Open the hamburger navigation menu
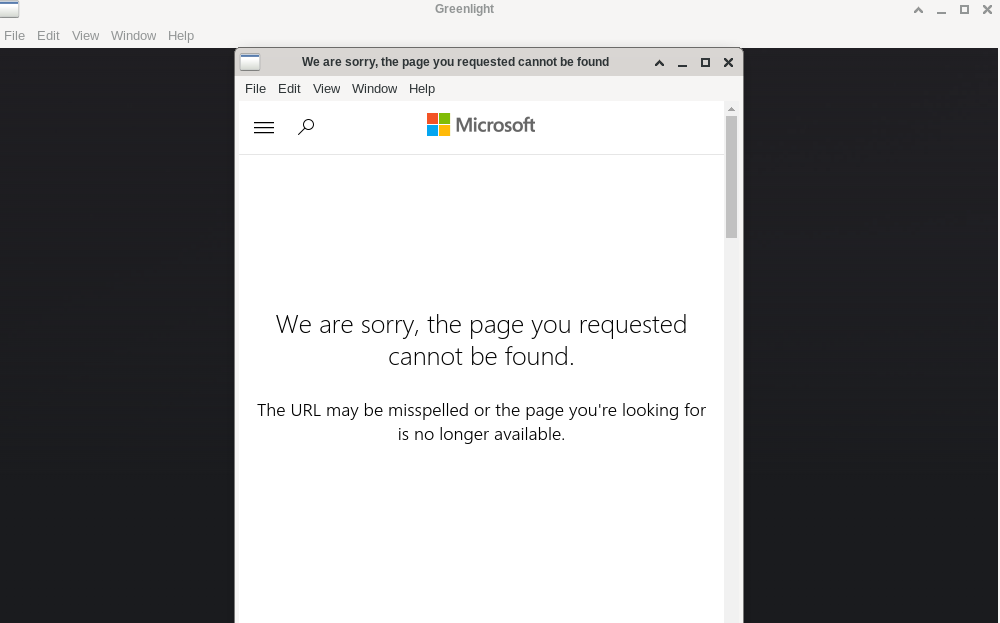 click(x=263, y=127)
